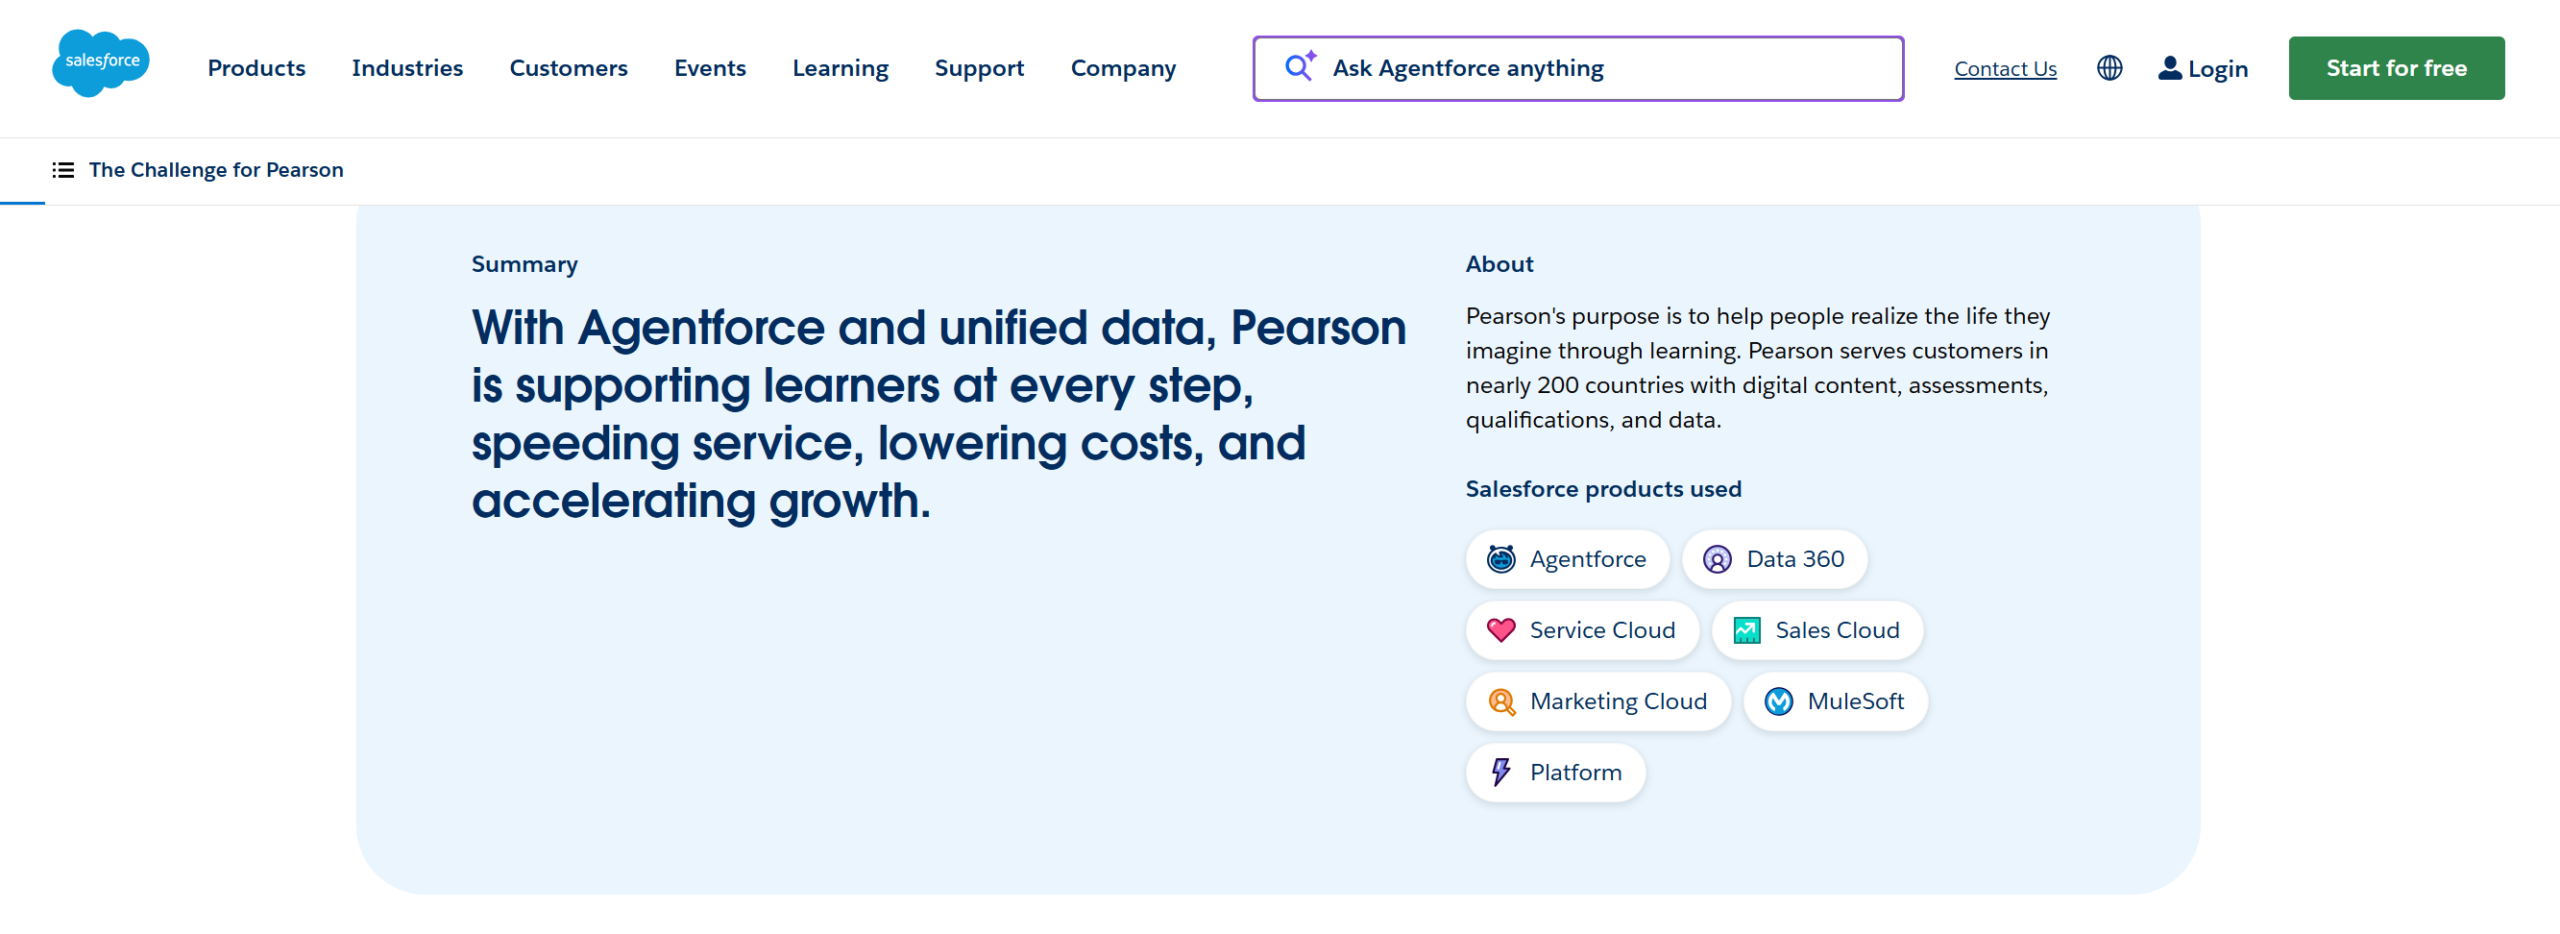Open the Support menu
Viewport: 2560px width, 934px height.
point(979,68)
